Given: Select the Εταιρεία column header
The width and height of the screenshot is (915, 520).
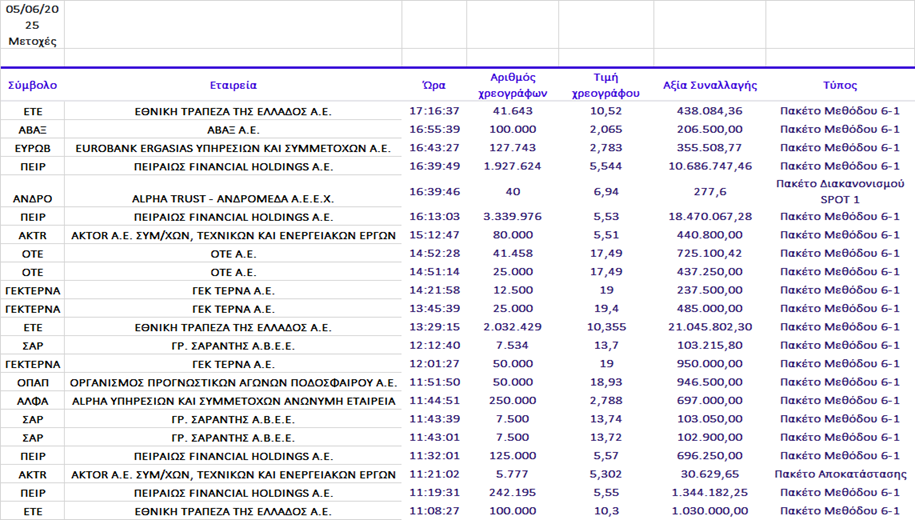Looking at the screenshot, I should (x=233, y=85).
